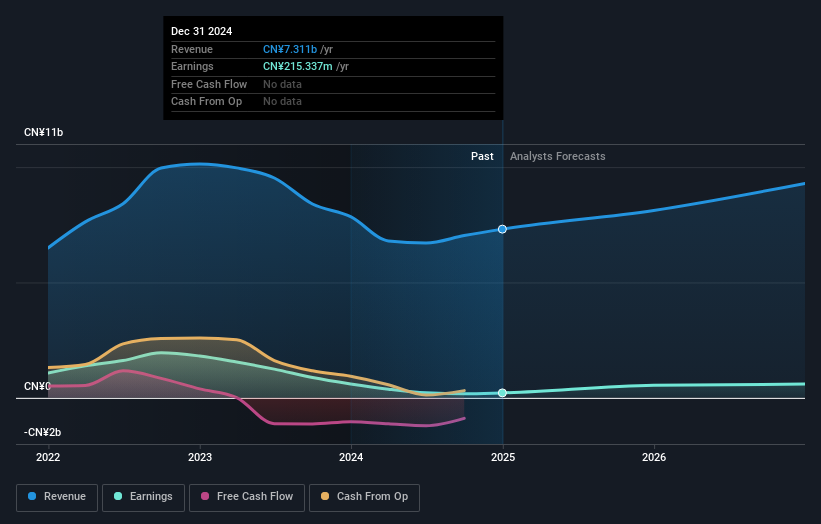821x524 pixels.
Task: Click the tooltip Earnings row label
Action: coord(192,66)
